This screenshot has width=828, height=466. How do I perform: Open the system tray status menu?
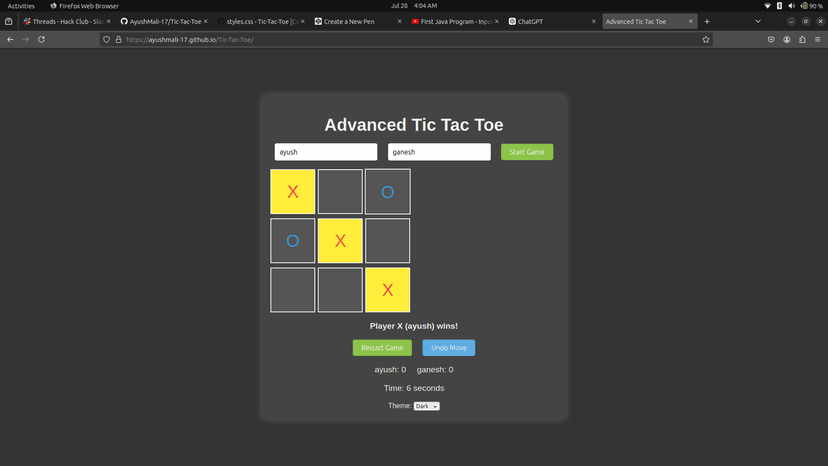tap(794, 6)
